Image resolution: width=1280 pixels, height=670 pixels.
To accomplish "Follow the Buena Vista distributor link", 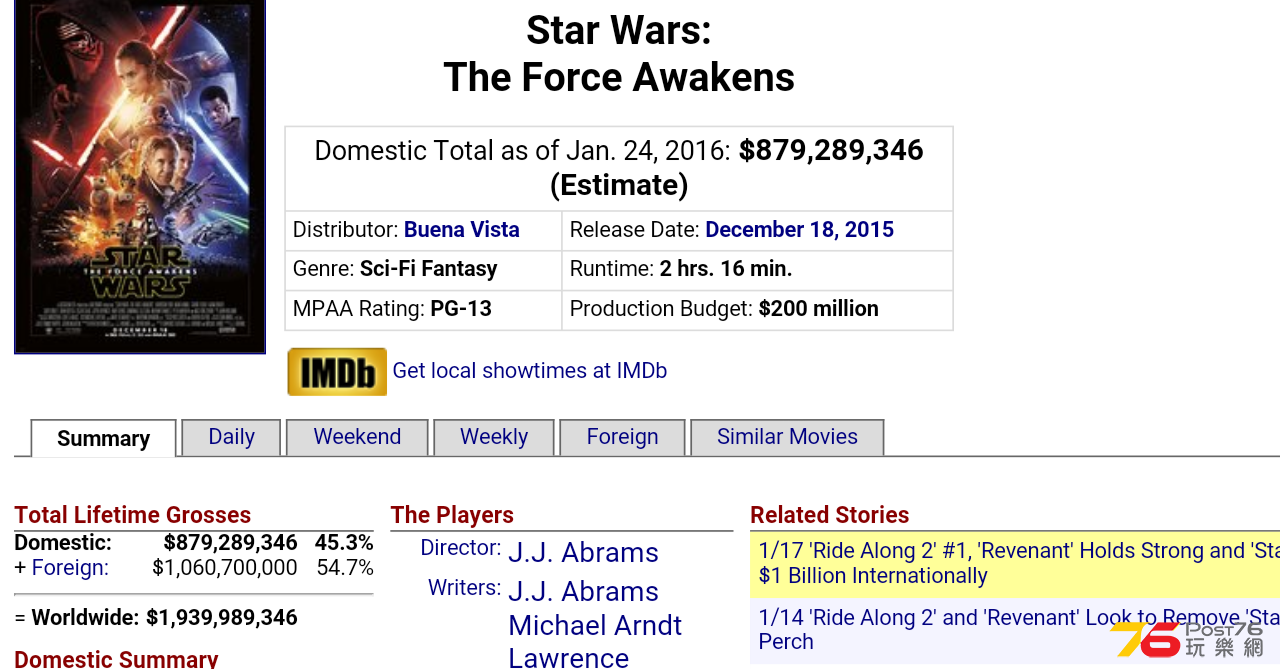I will click(462, 229).
